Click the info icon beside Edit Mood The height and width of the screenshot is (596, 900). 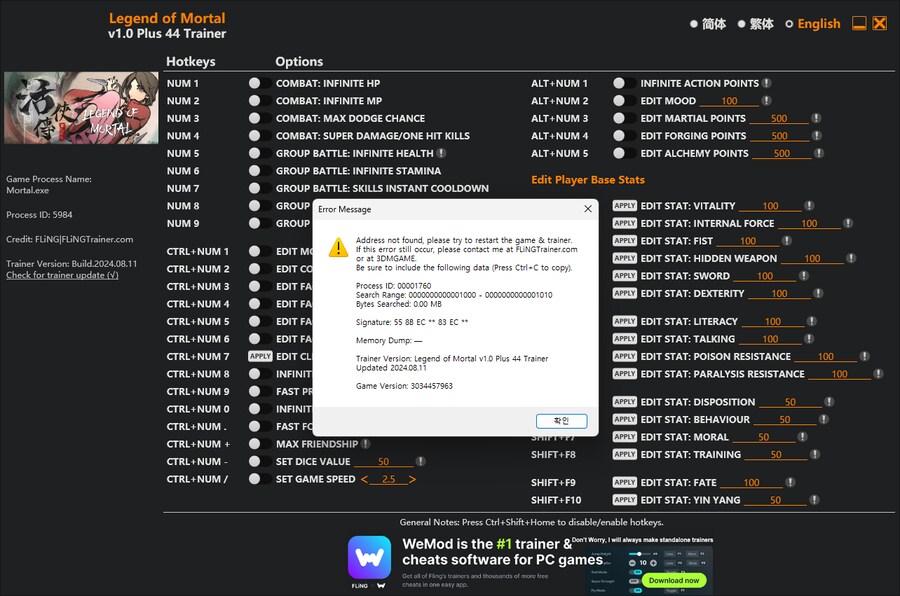[x=766, y=100]
